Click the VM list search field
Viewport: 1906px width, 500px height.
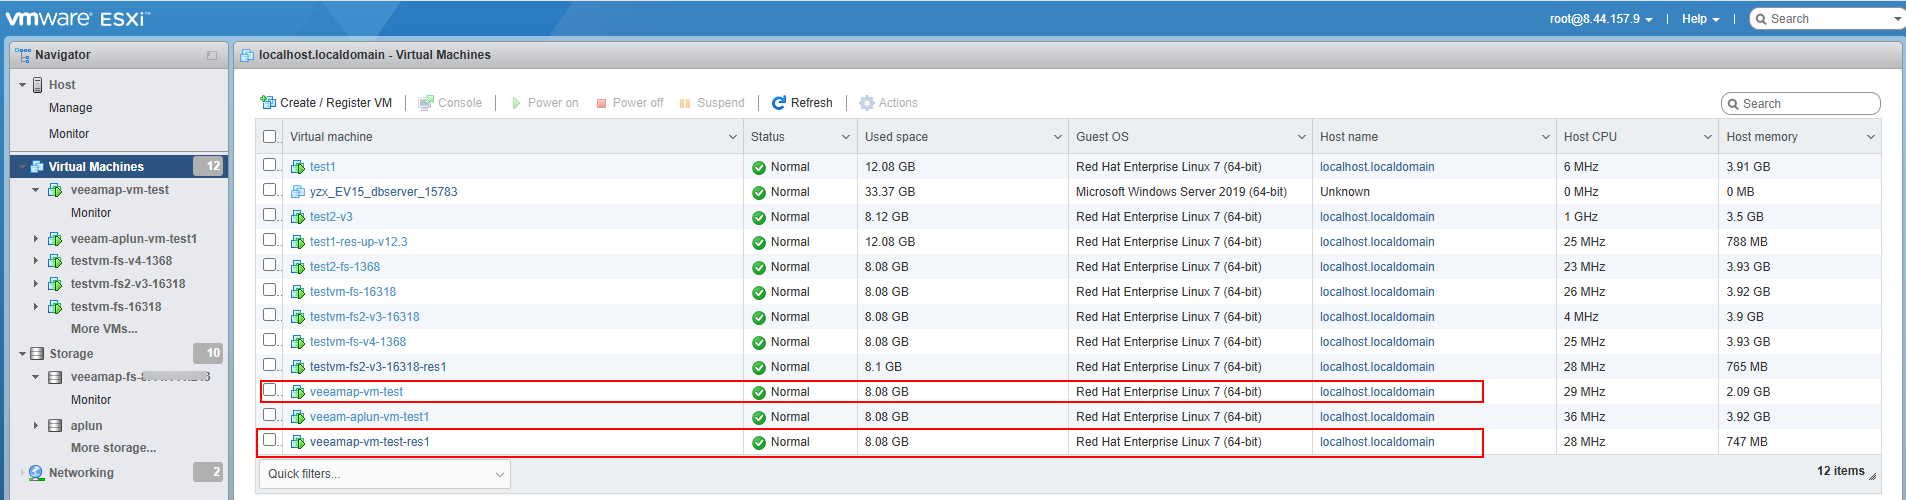click(x=1801, y=104)
